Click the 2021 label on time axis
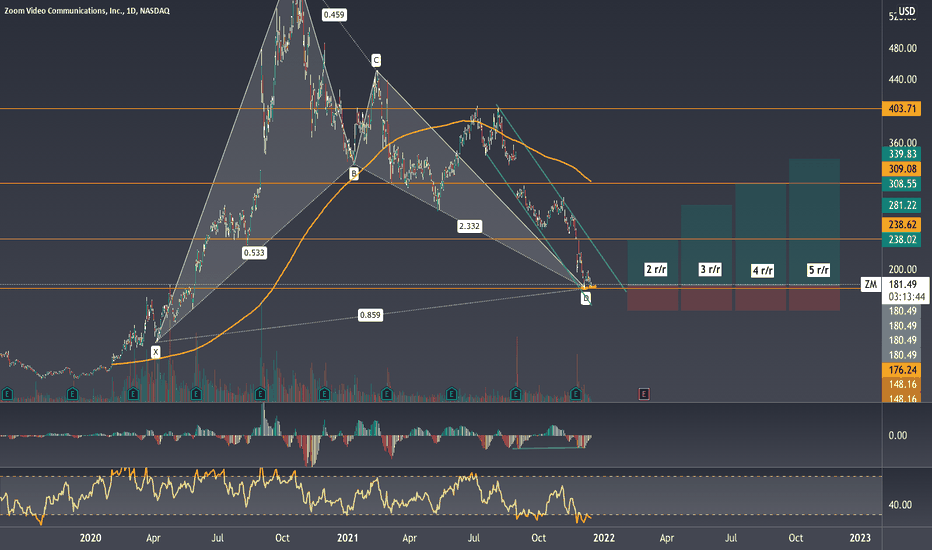This screenshot has width=932, height=550. [x=348, y=538]
